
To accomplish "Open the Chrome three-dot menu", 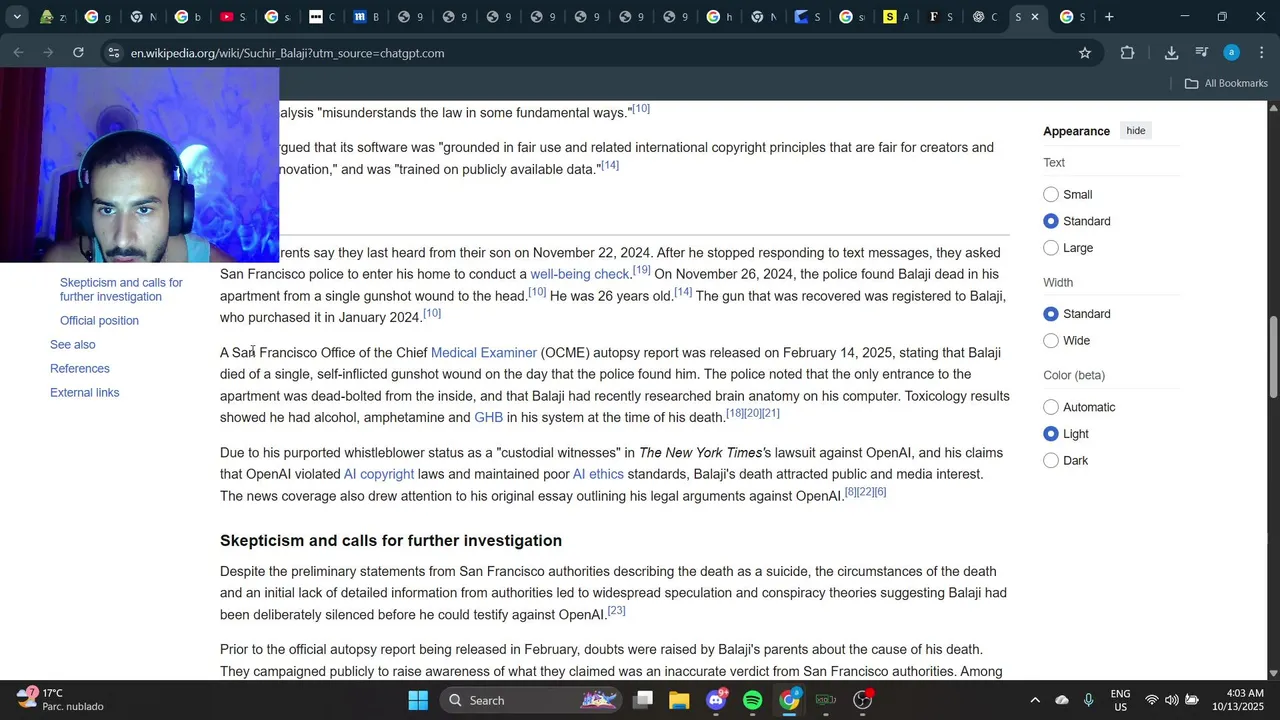I will point(1262,53).
